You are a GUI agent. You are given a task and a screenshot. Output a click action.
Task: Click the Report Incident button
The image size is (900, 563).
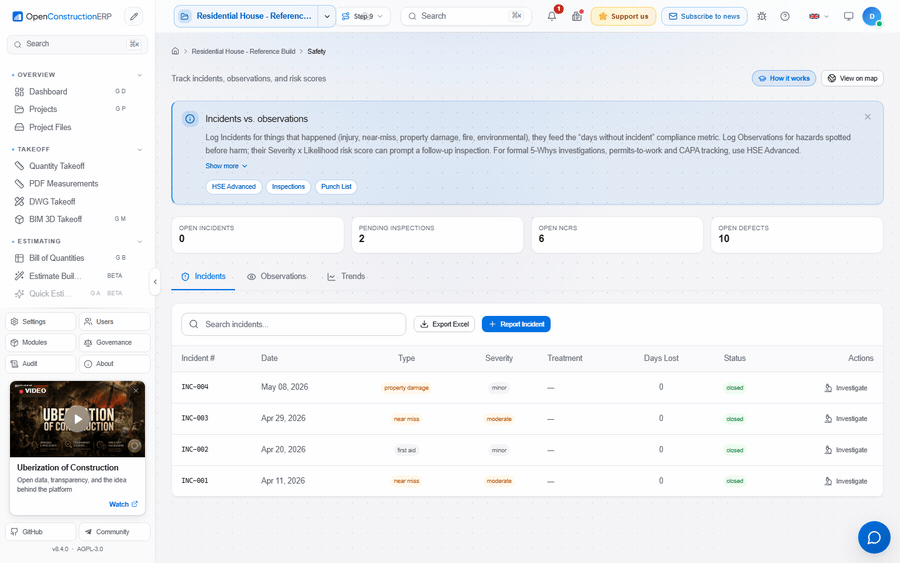(x=516, y=324)
